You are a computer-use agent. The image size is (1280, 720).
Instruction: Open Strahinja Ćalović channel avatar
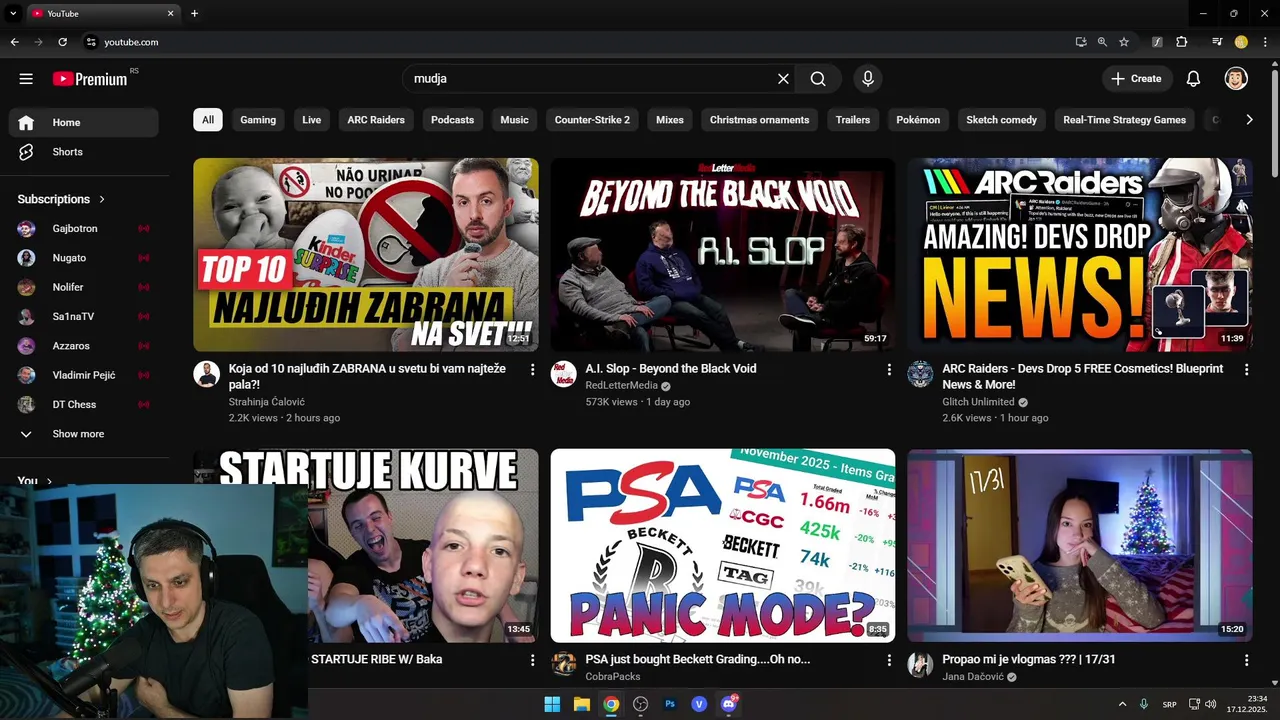pos(207,374)
